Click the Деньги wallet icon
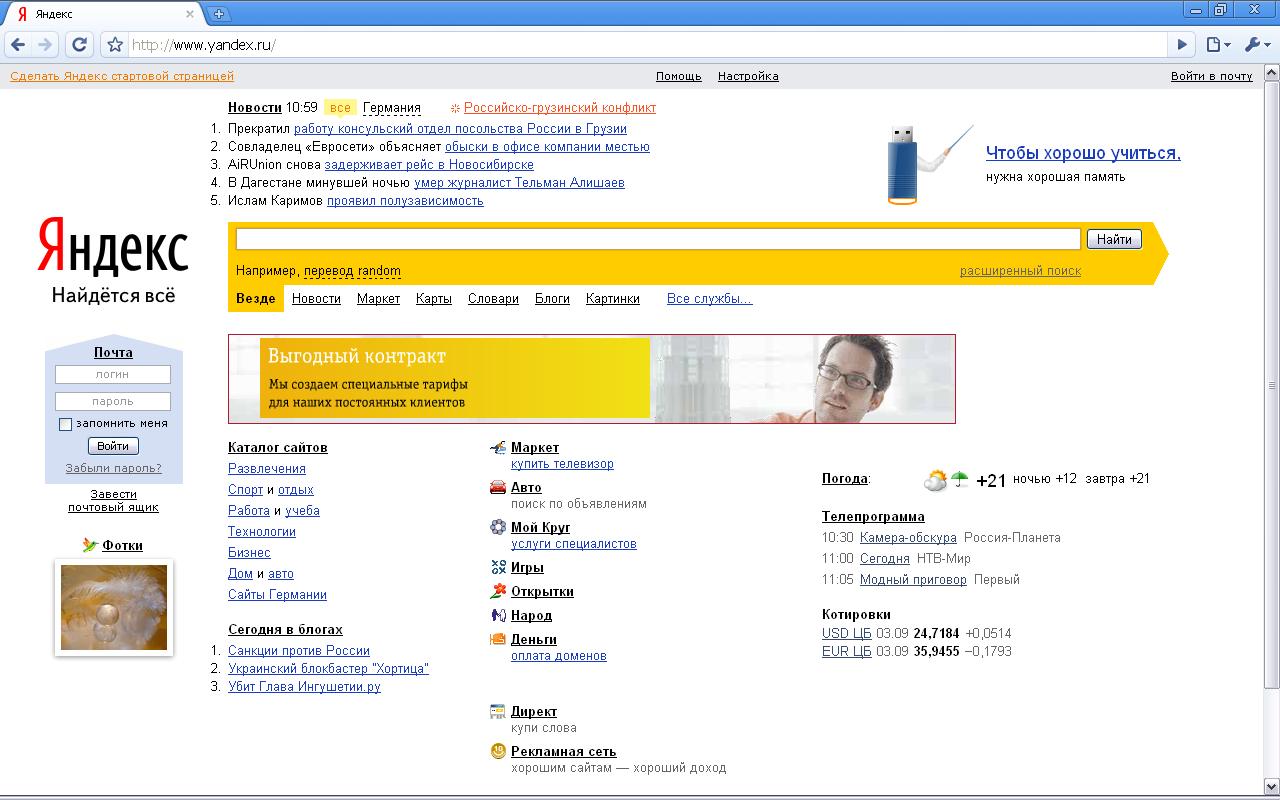This screenshot has height=800, width=1280. click(498, 639)
